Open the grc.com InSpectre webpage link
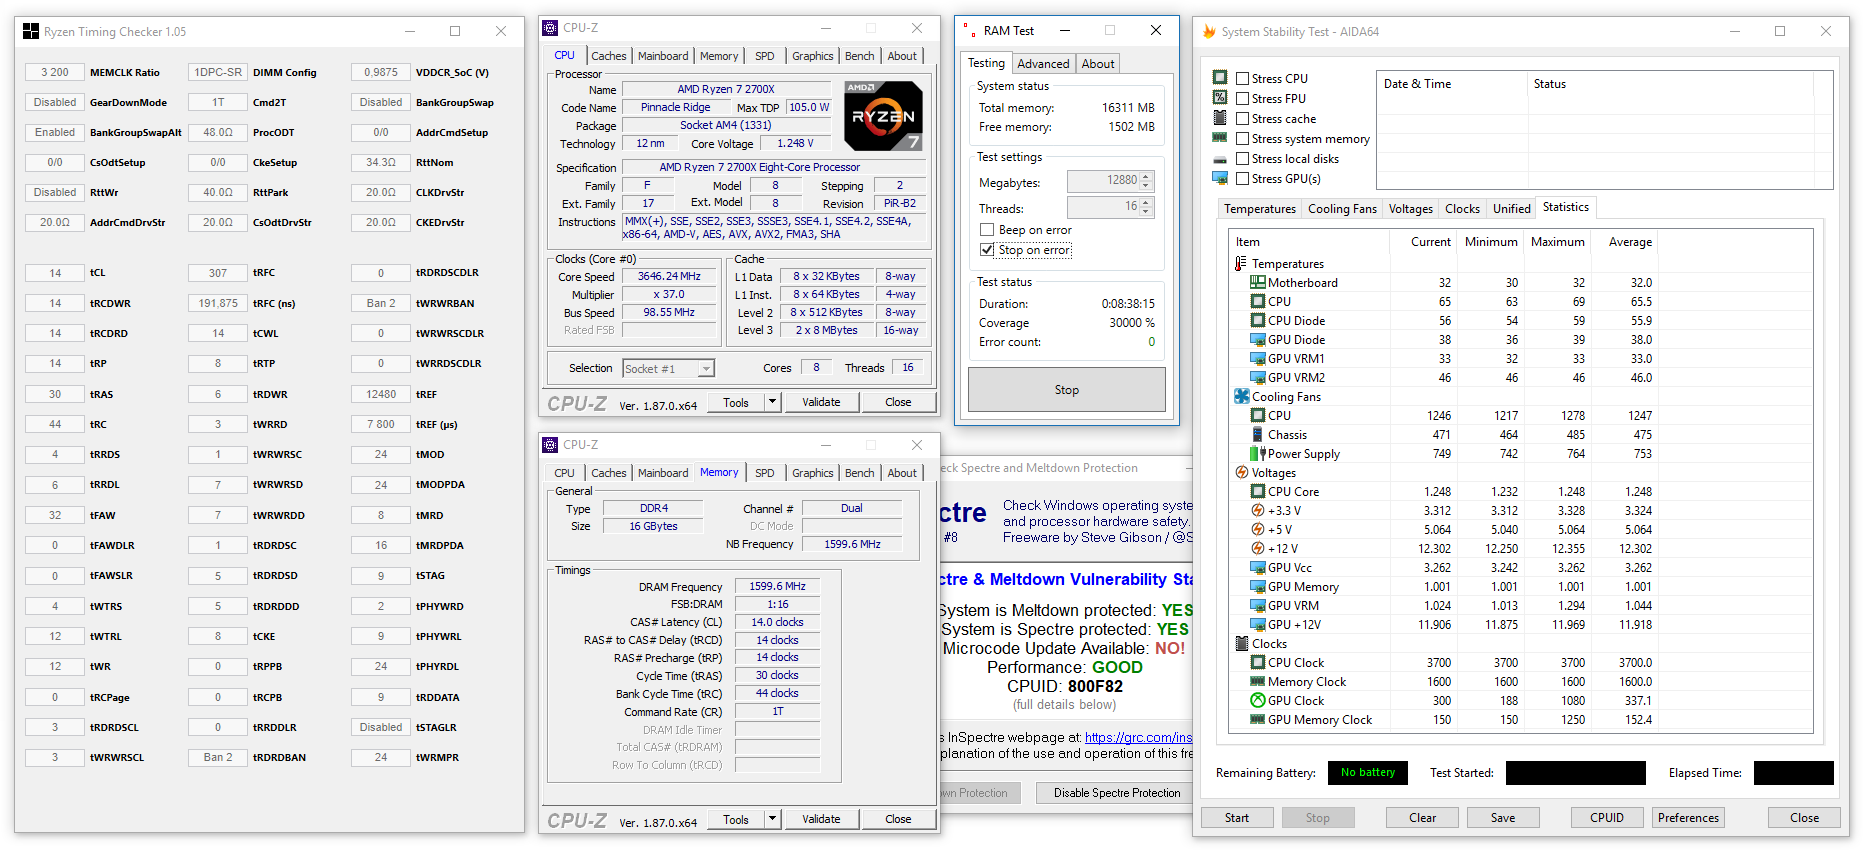The width and height of the screenshot is (1866, 850). (x=1138, y=737)
